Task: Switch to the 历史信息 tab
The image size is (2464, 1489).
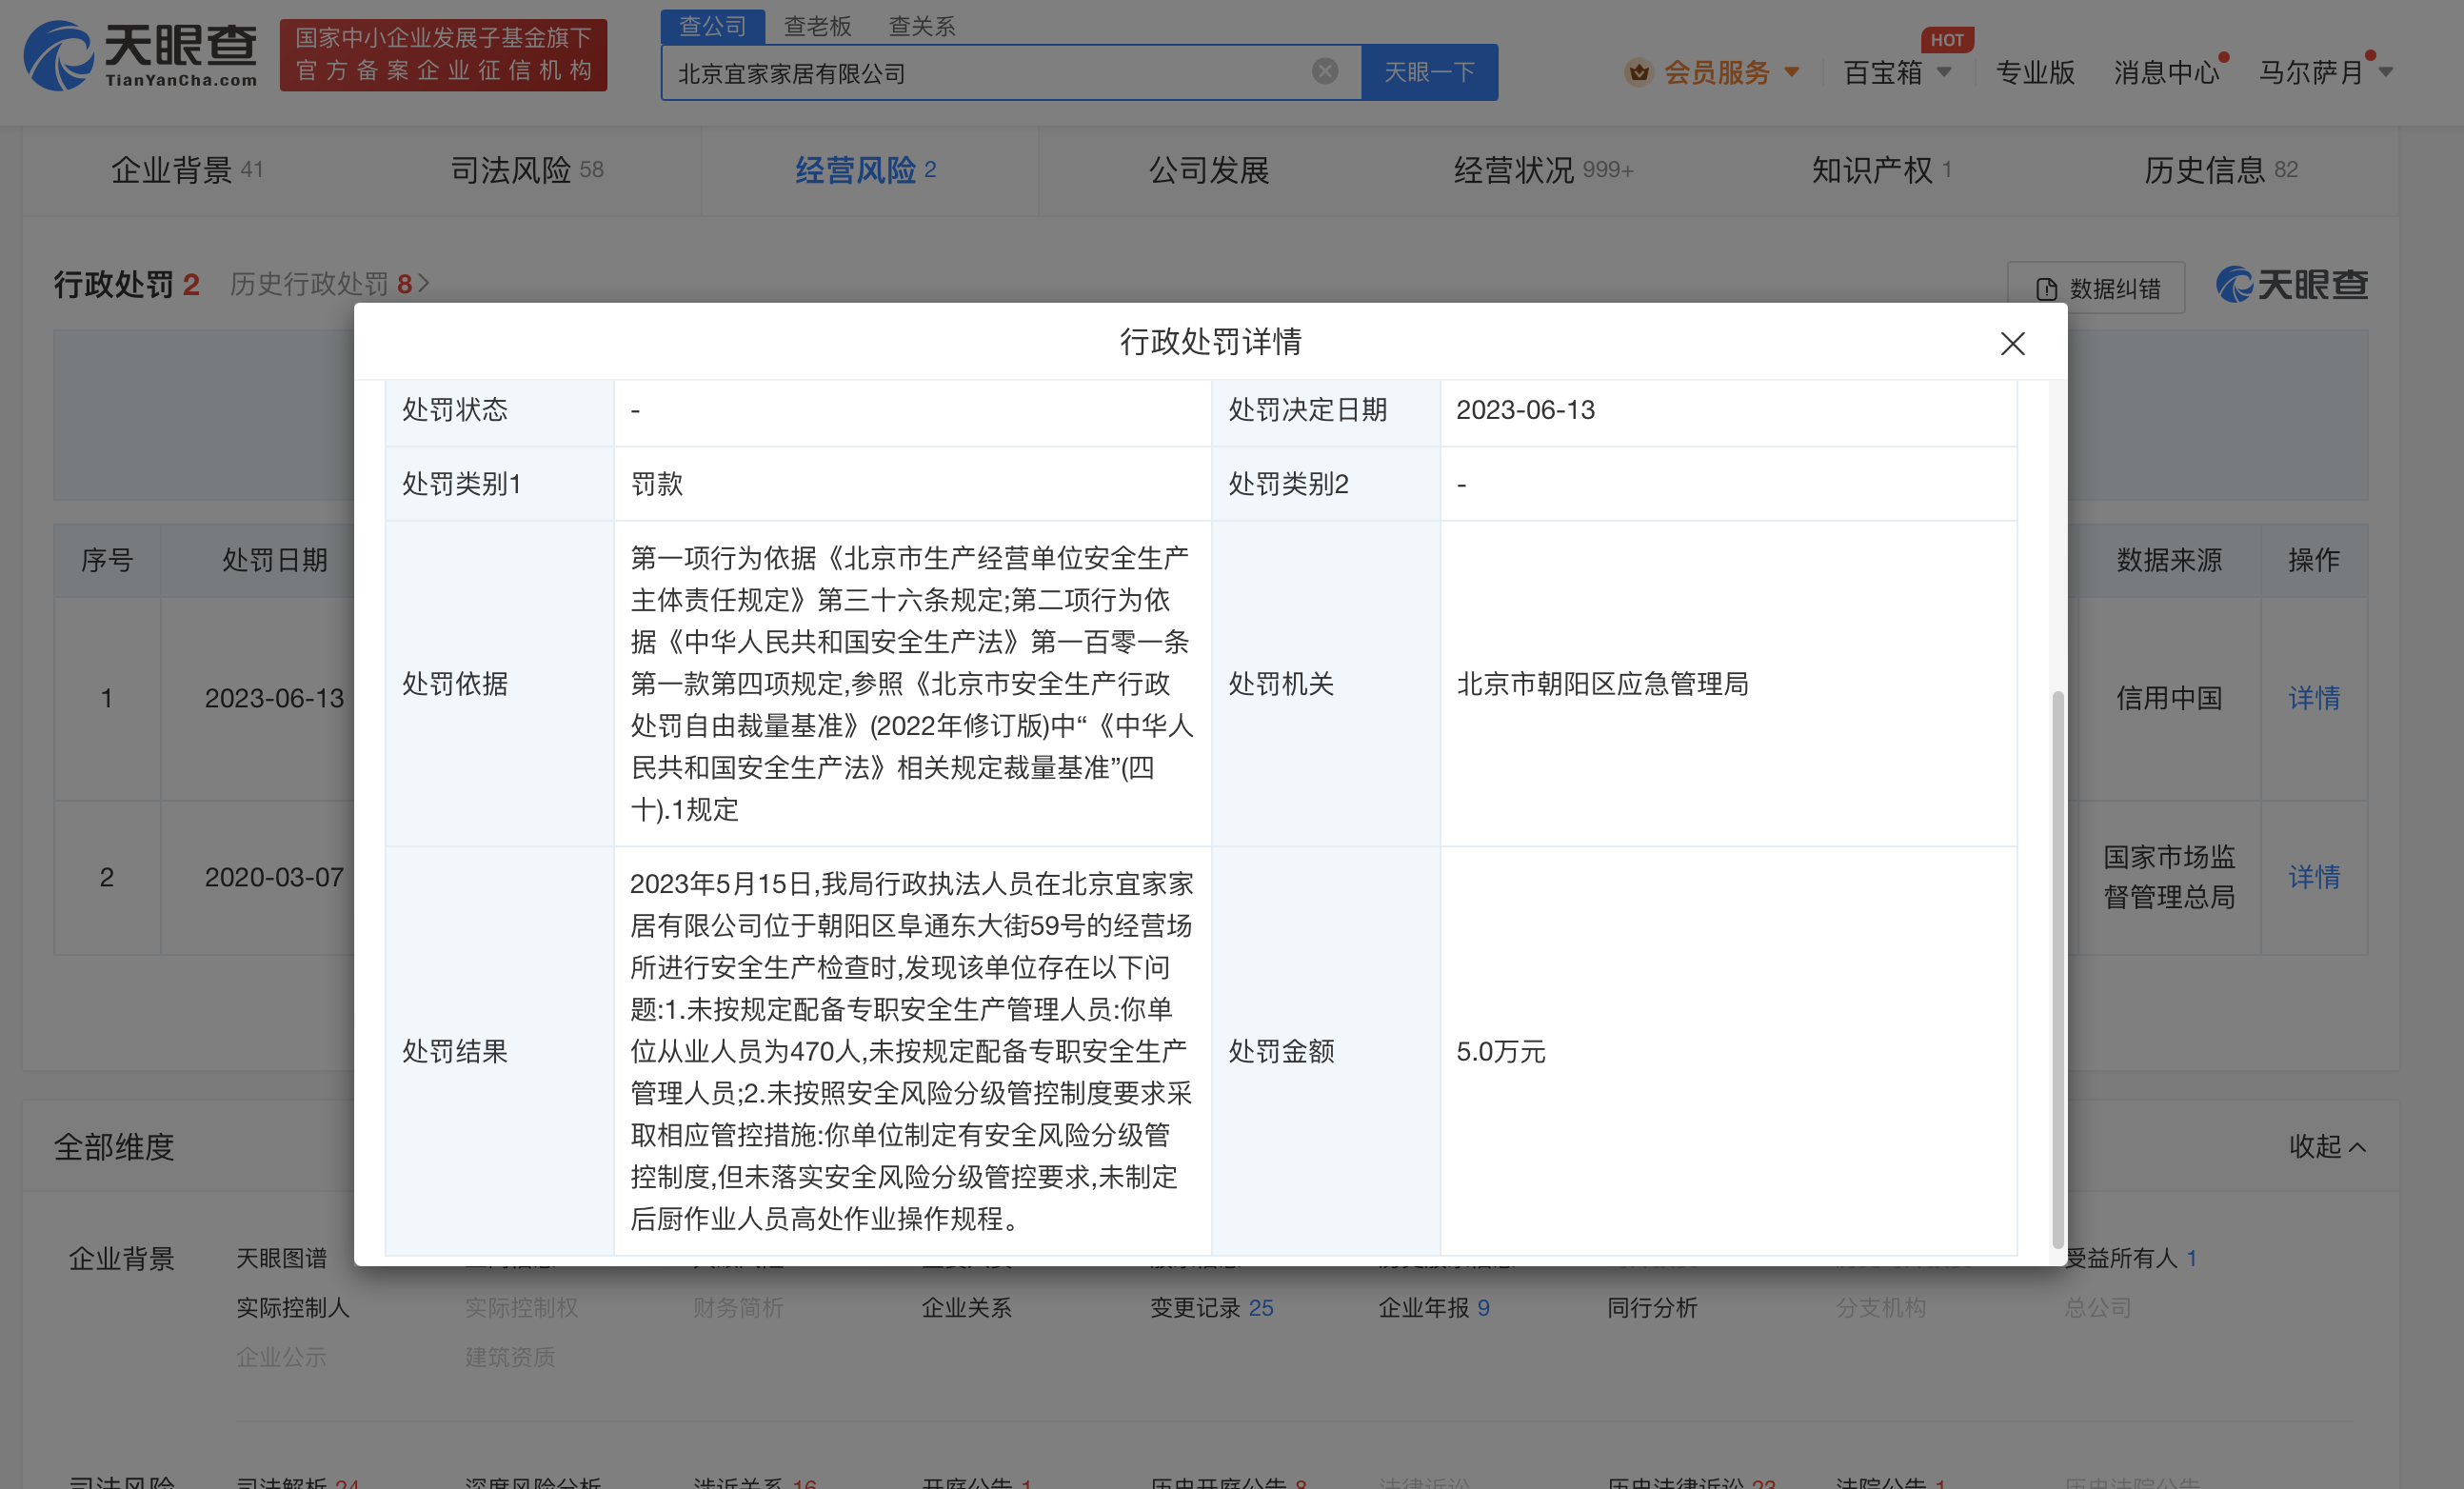Action: [x=2220, y=170]
